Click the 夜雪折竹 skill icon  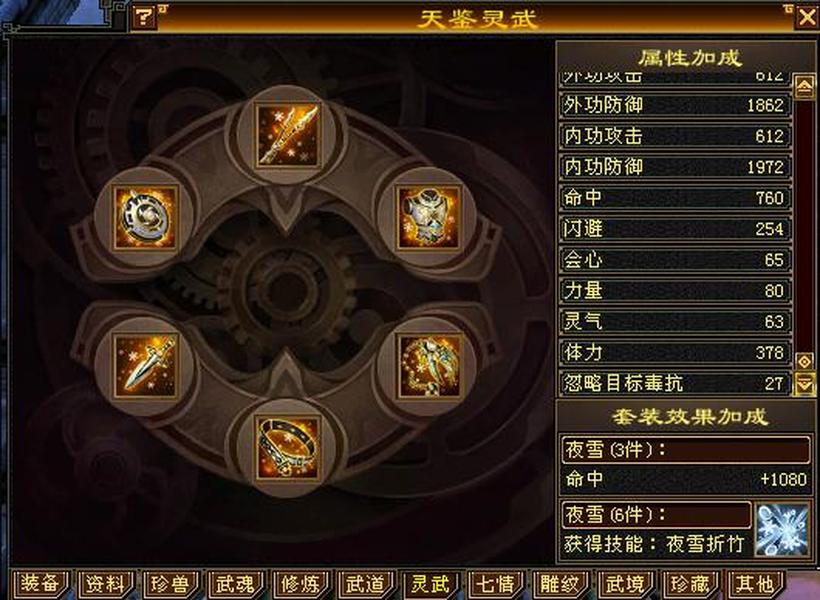point(782,530)
